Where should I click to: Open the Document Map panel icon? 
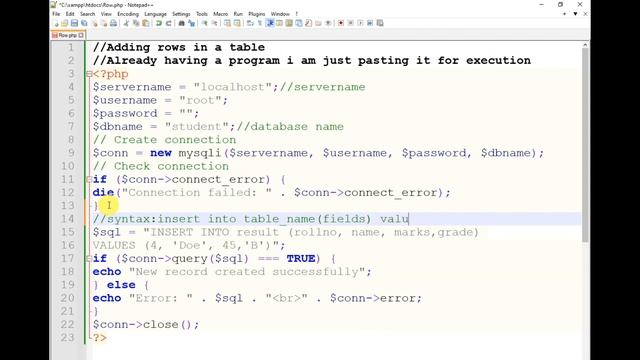(x=289, y=23)
